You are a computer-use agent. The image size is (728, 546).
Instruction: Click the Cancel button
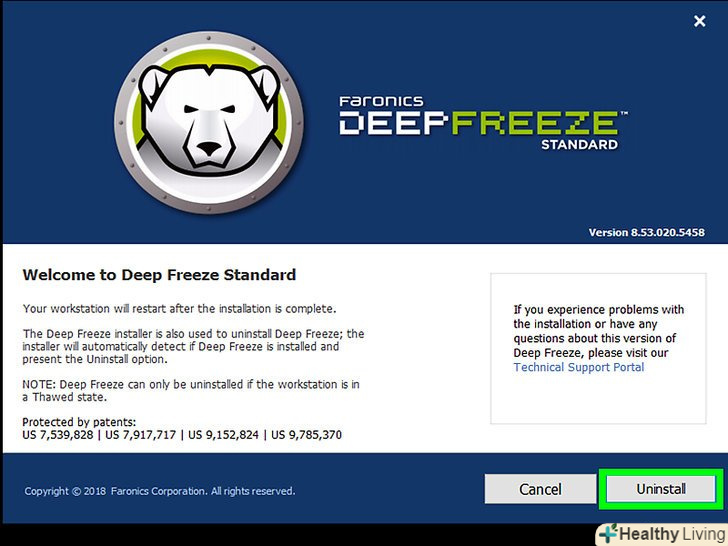[x=540, y=489]
